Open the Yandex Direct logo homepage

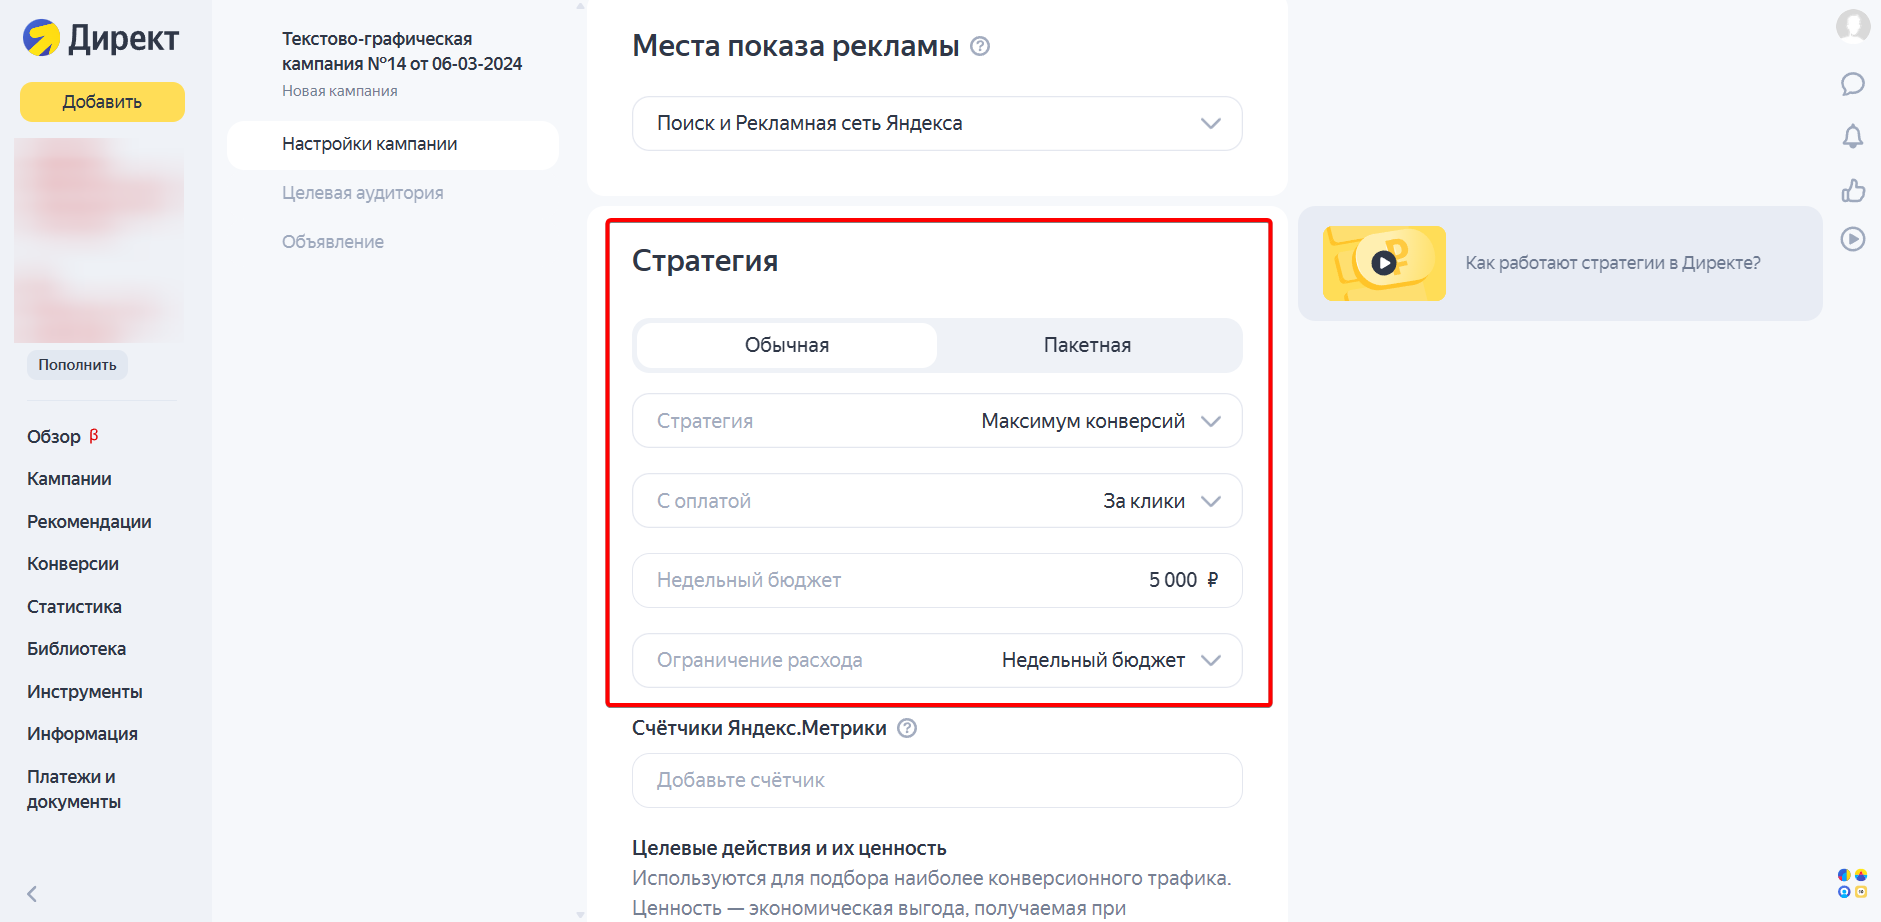(x=100, y=39)
